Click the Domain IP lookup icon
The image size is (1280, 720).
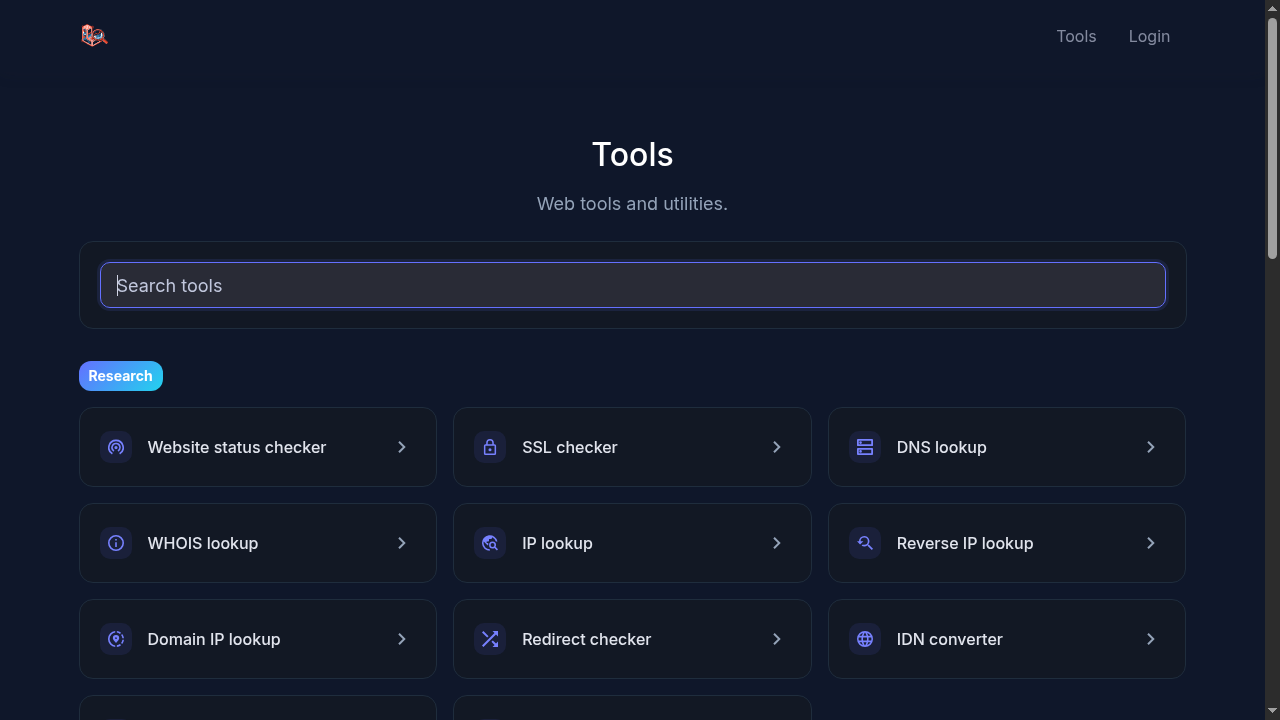point(116,639)
